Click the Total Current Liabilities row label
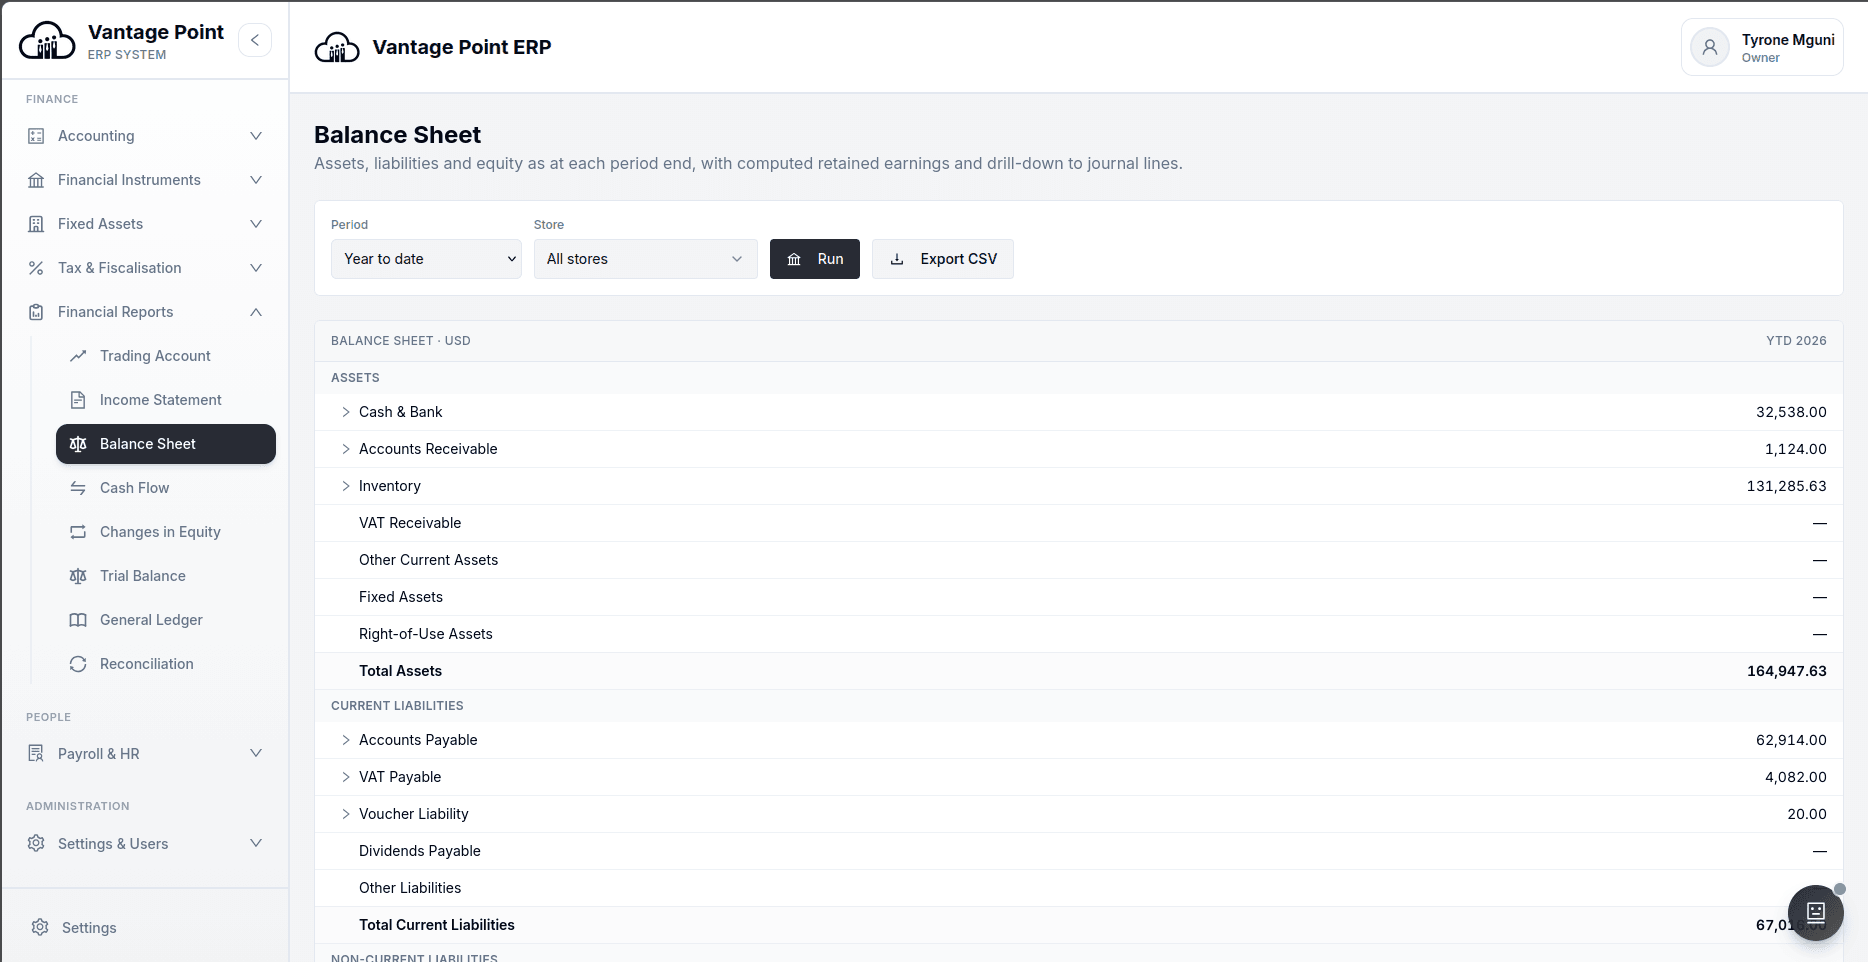Viewport: 1868px width, 962px height. click(437, 925)
